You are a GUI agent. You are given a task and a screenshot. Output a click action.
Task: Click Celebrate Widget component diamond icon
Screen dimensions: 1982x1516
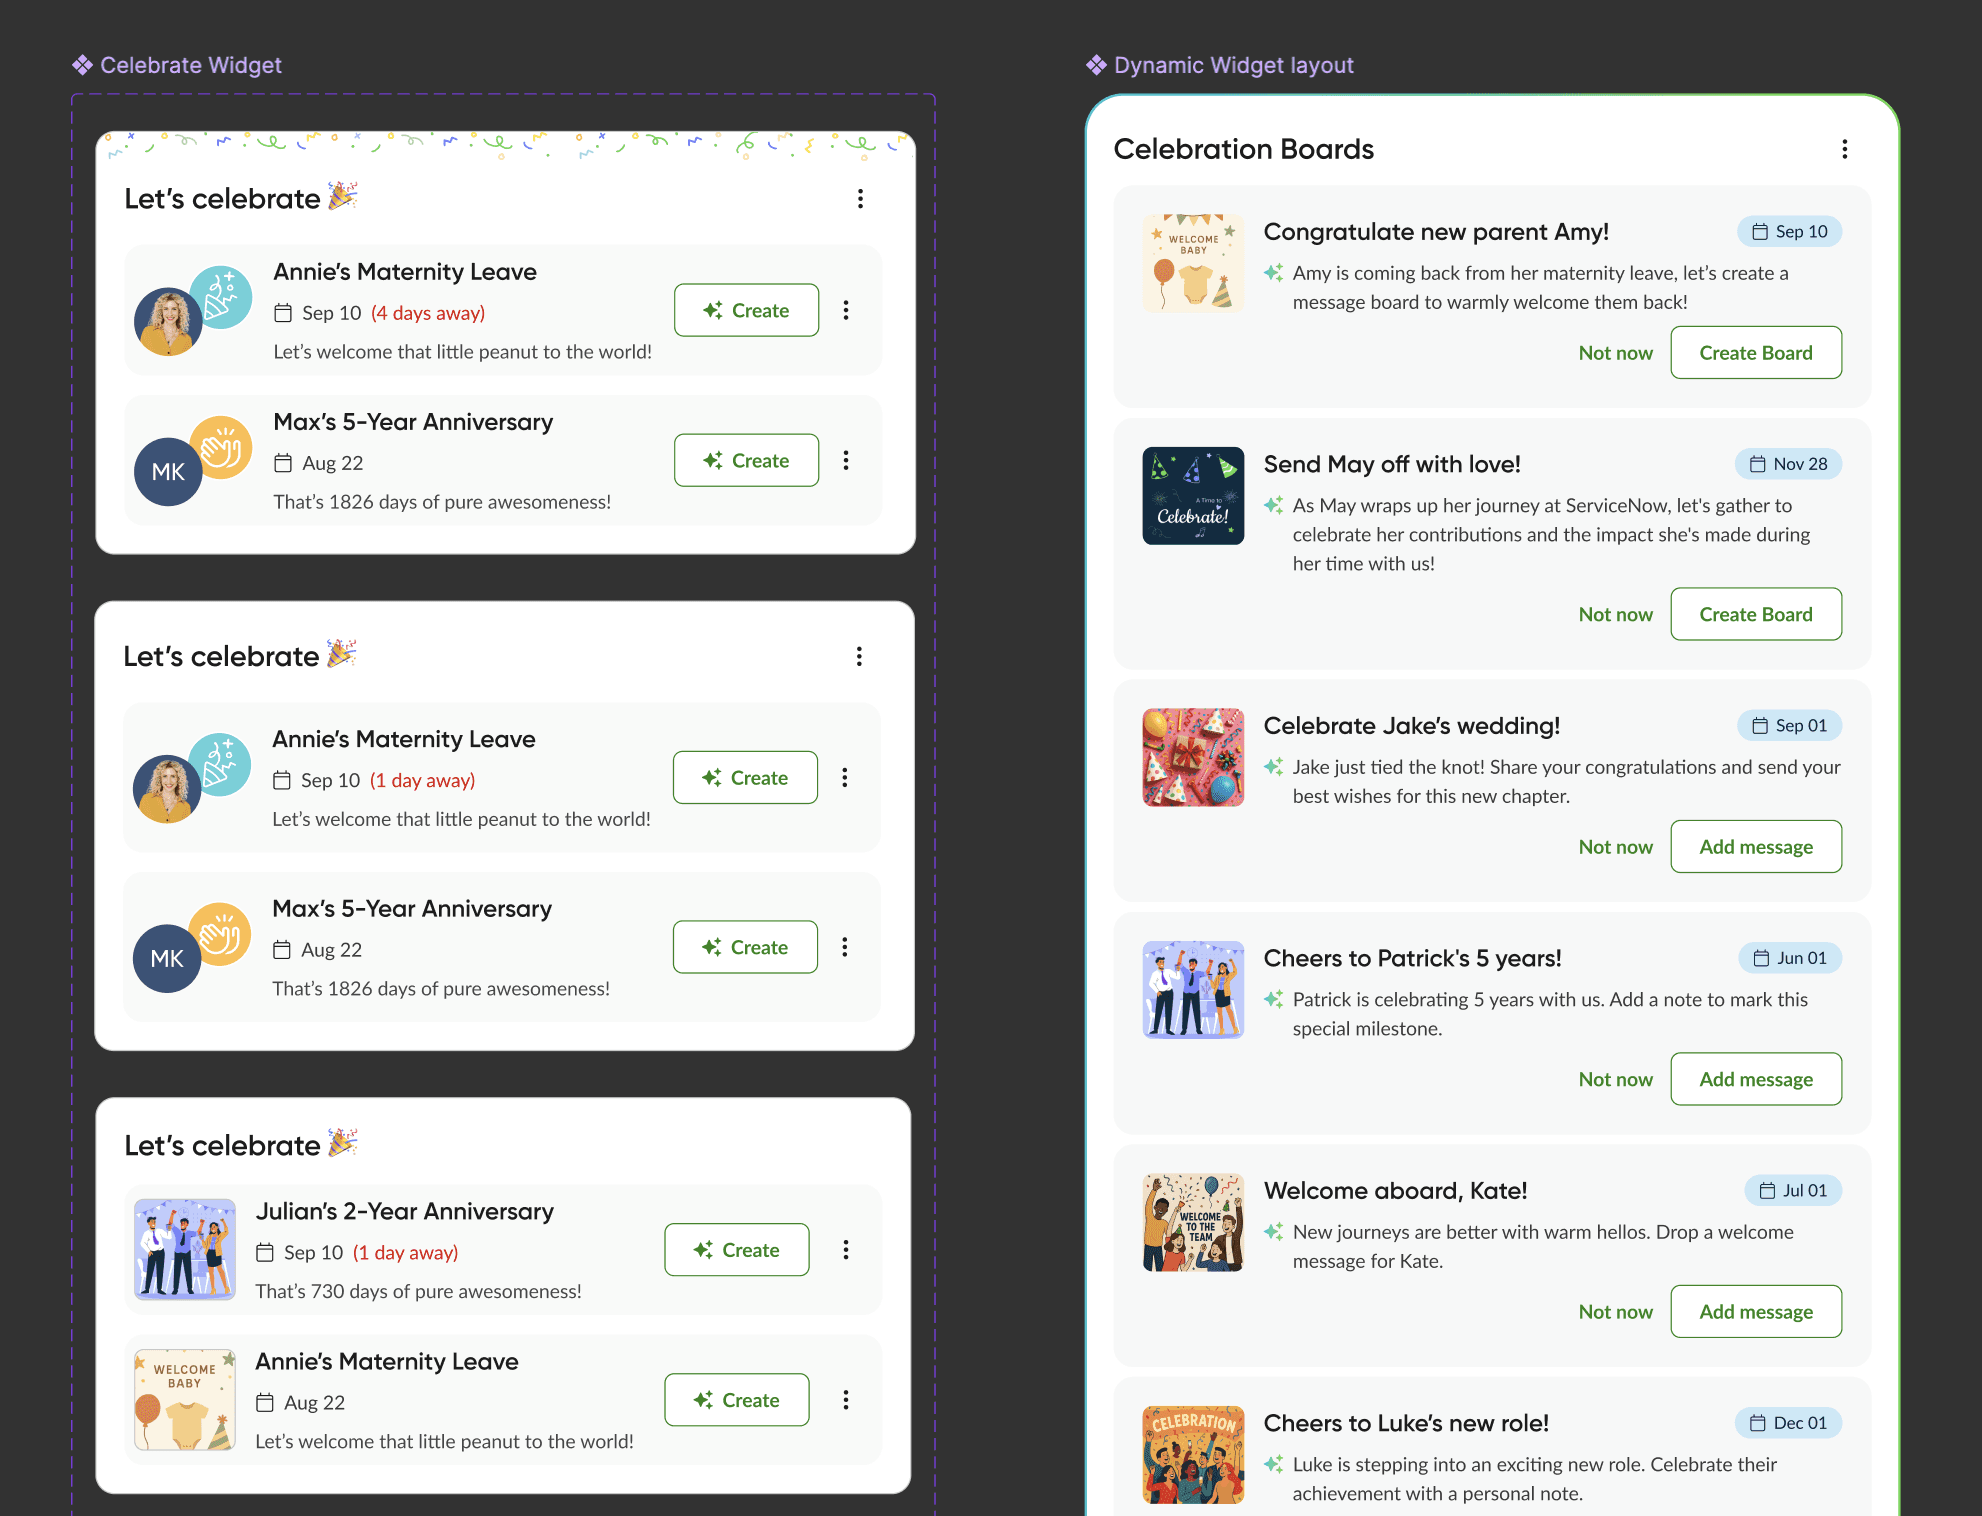click(82, 65)
